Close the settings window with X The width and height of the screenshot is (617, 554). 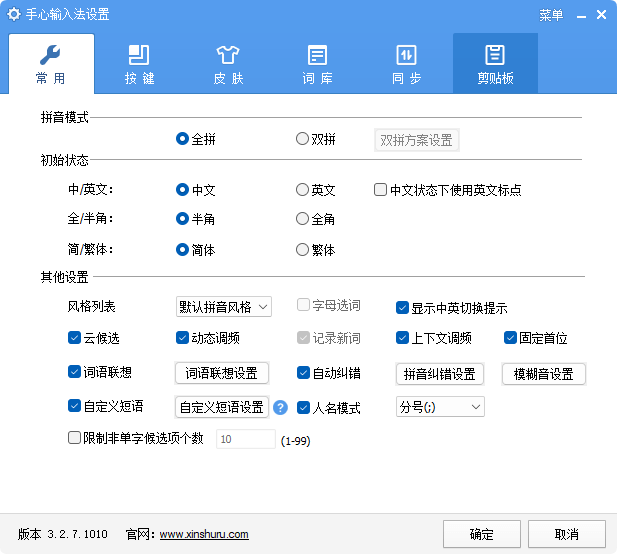601,15
